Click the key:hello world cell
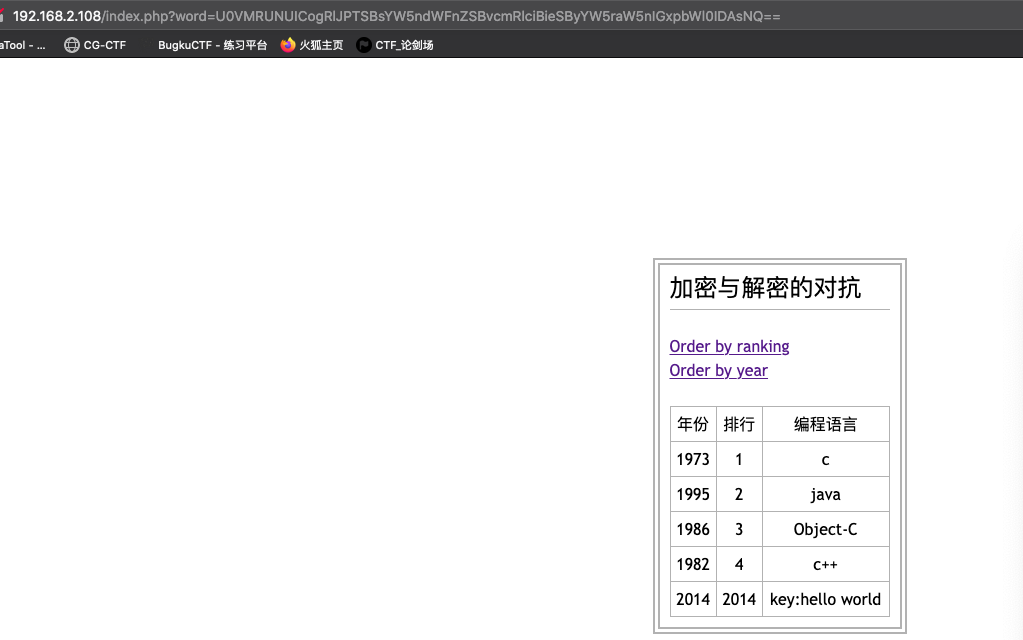This screenshot has height=640, width=1023. click(x=825, y=599)
